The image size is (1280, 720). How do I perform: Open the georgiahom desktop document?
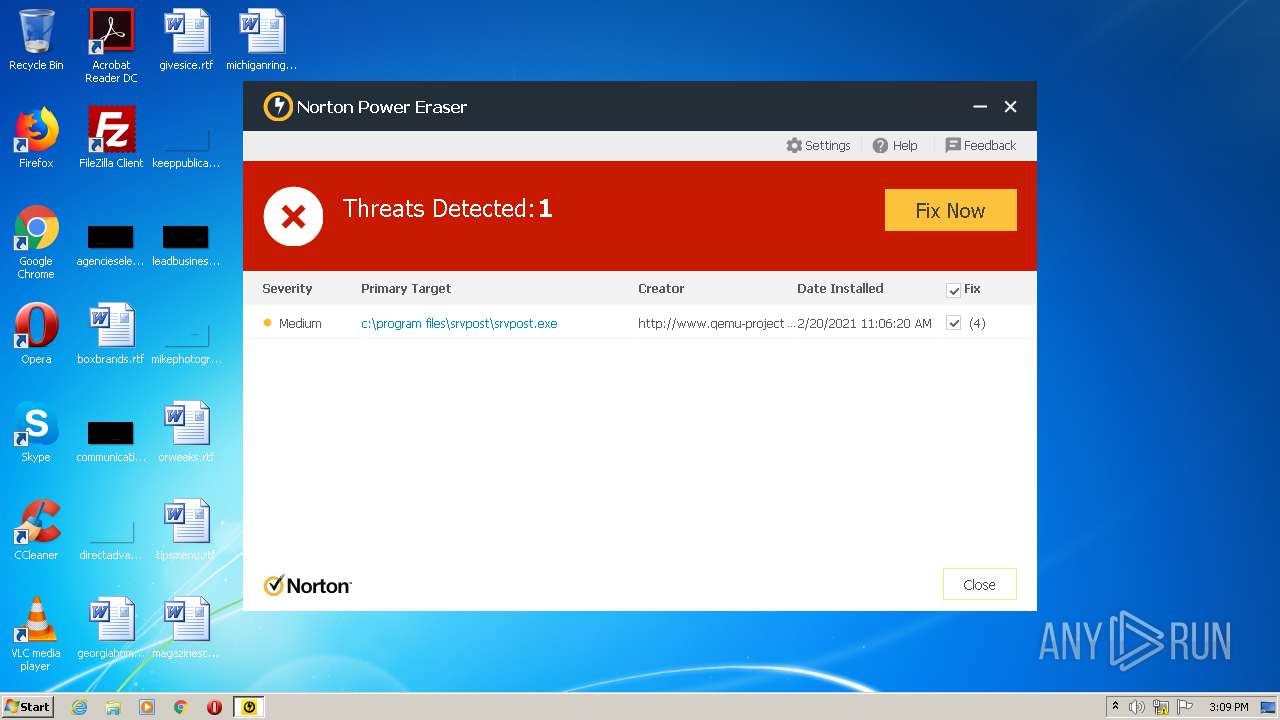(x=111, y=628)
